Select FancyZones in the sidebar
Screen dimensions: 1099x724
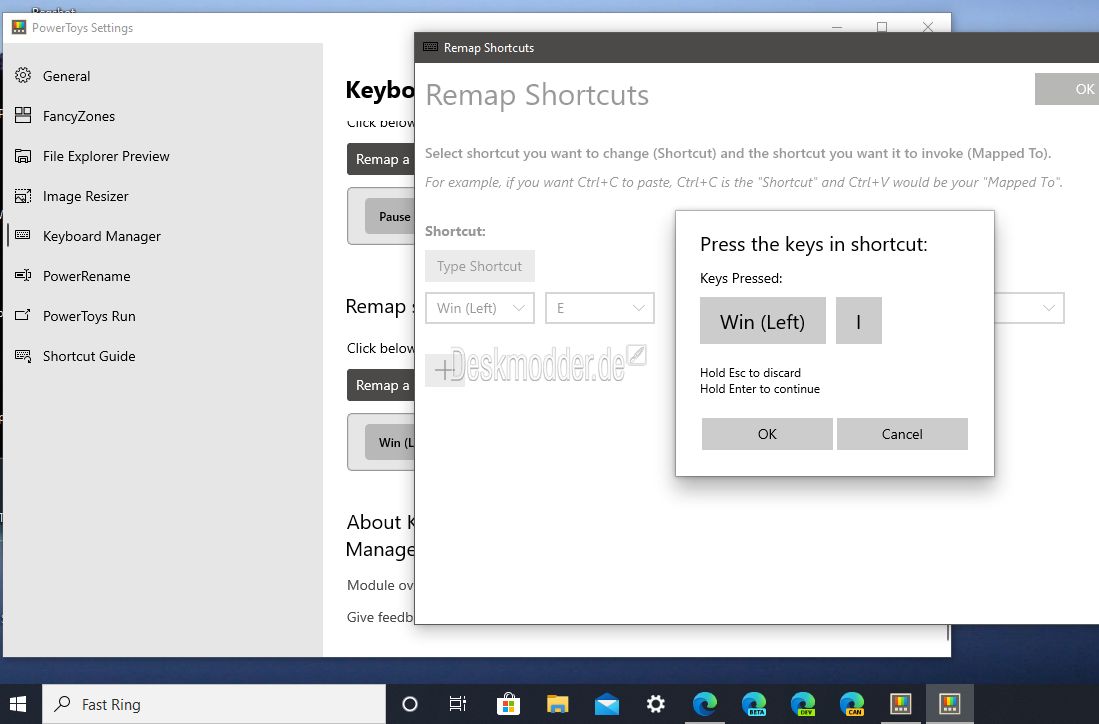coord(78,116)
